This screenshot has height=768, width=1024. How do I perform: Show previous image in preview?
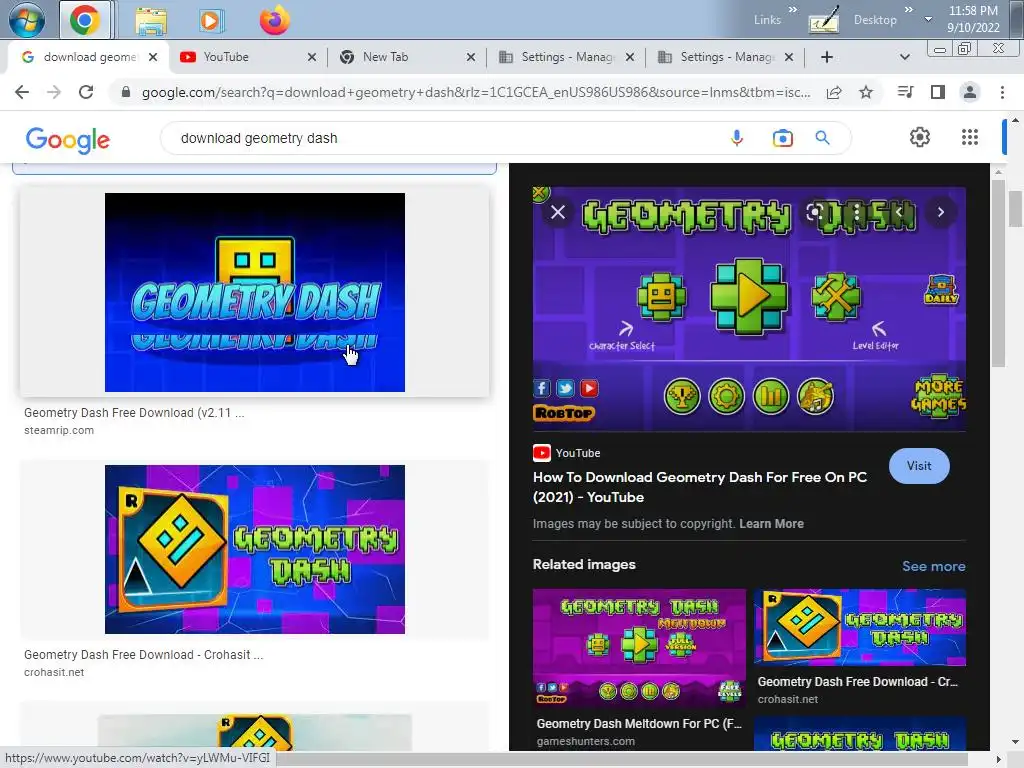click(899, 212)
